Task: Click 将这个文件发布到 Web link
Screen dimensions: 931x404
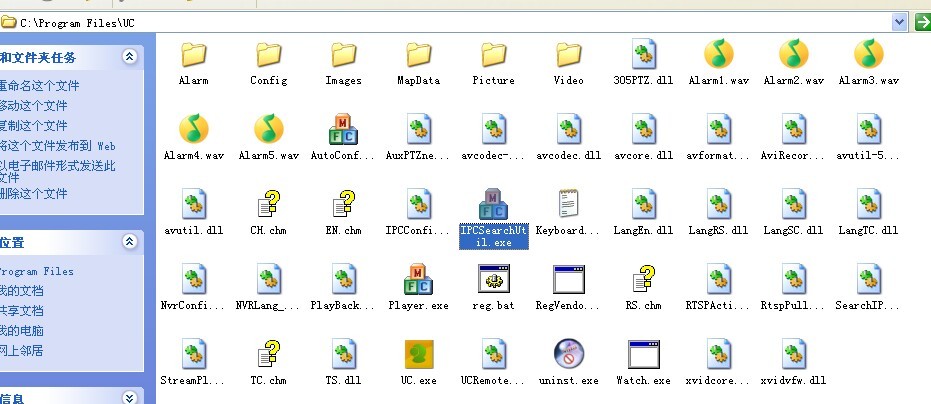Action: (58, 146)
